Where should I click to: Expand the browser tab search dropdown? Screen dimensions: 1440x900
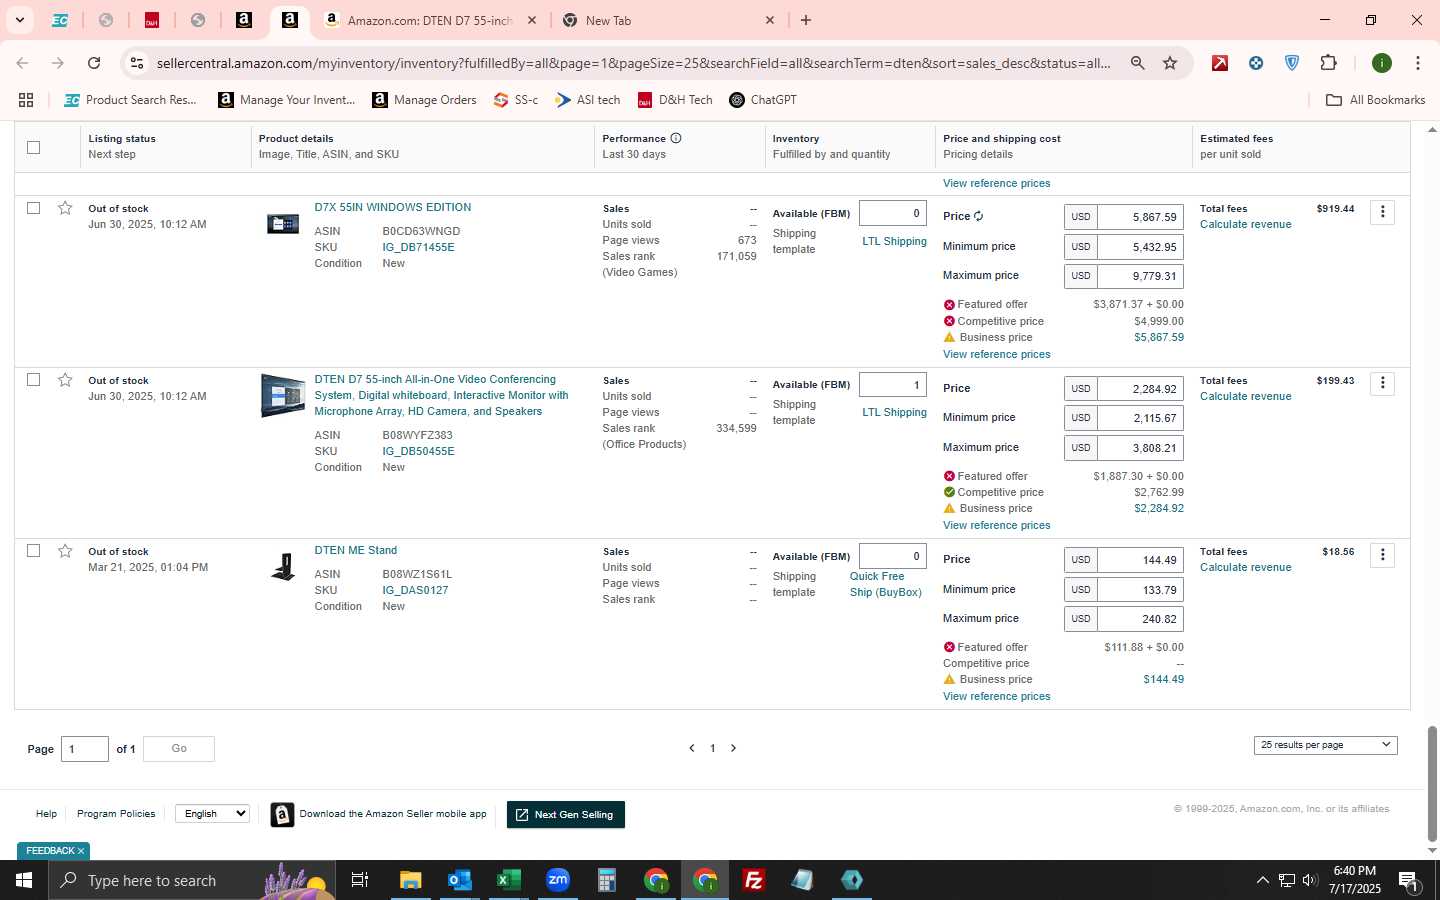point(19,20)
